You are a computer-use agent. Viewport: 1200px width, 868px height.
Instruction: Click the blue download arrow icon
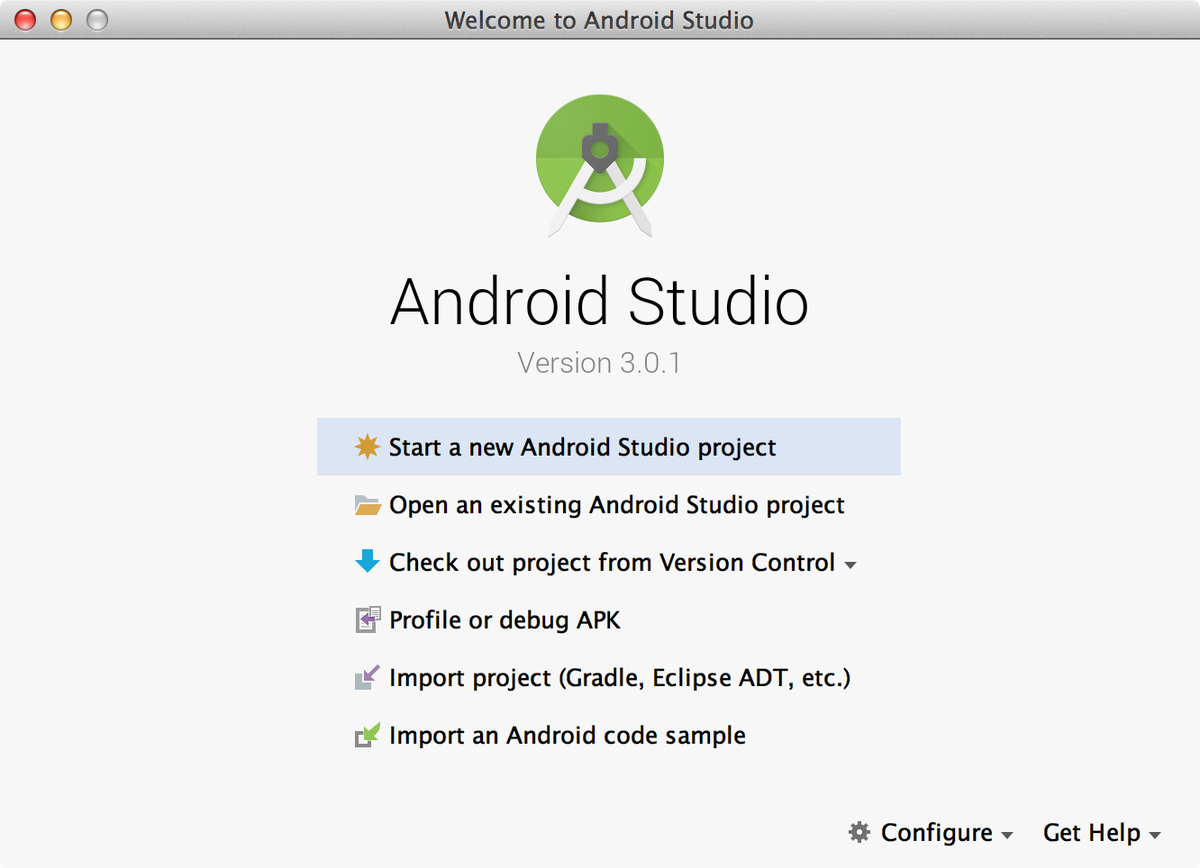pos(368,561)
